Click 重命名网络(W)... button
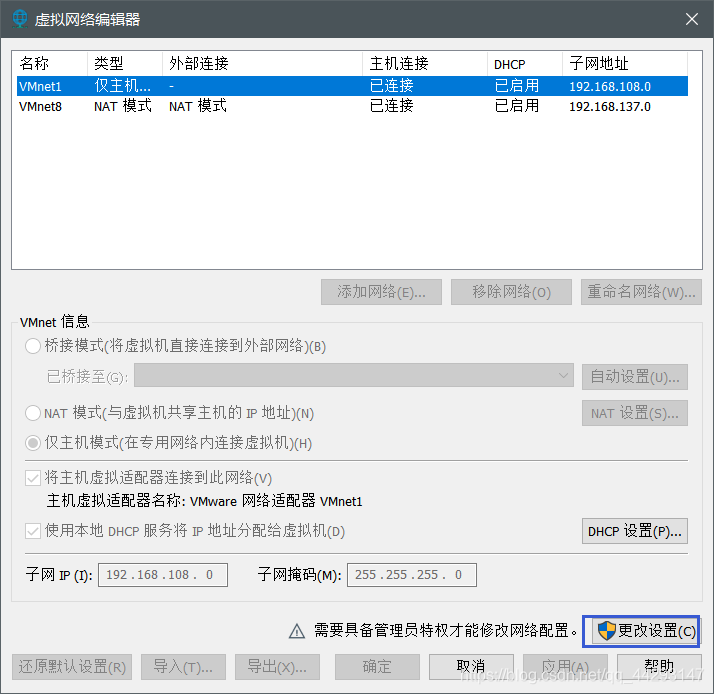The image size is (714, 694). tap(641, 292)
